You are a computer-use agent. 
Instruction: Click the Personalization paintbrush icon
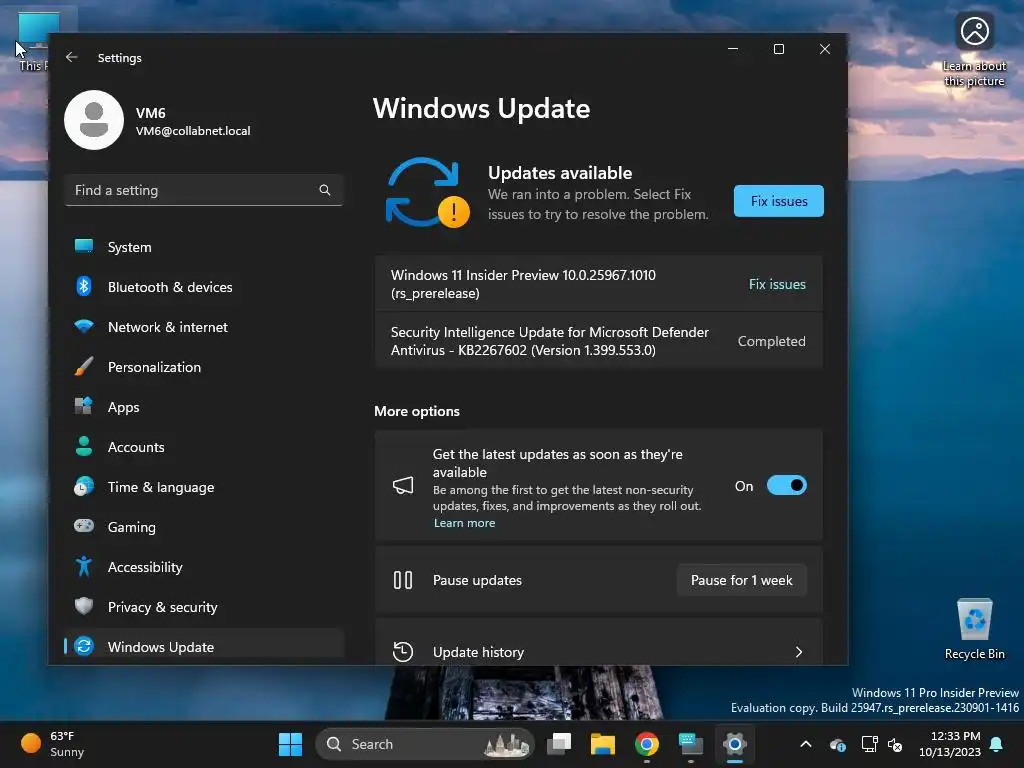[x=84, y=366]
